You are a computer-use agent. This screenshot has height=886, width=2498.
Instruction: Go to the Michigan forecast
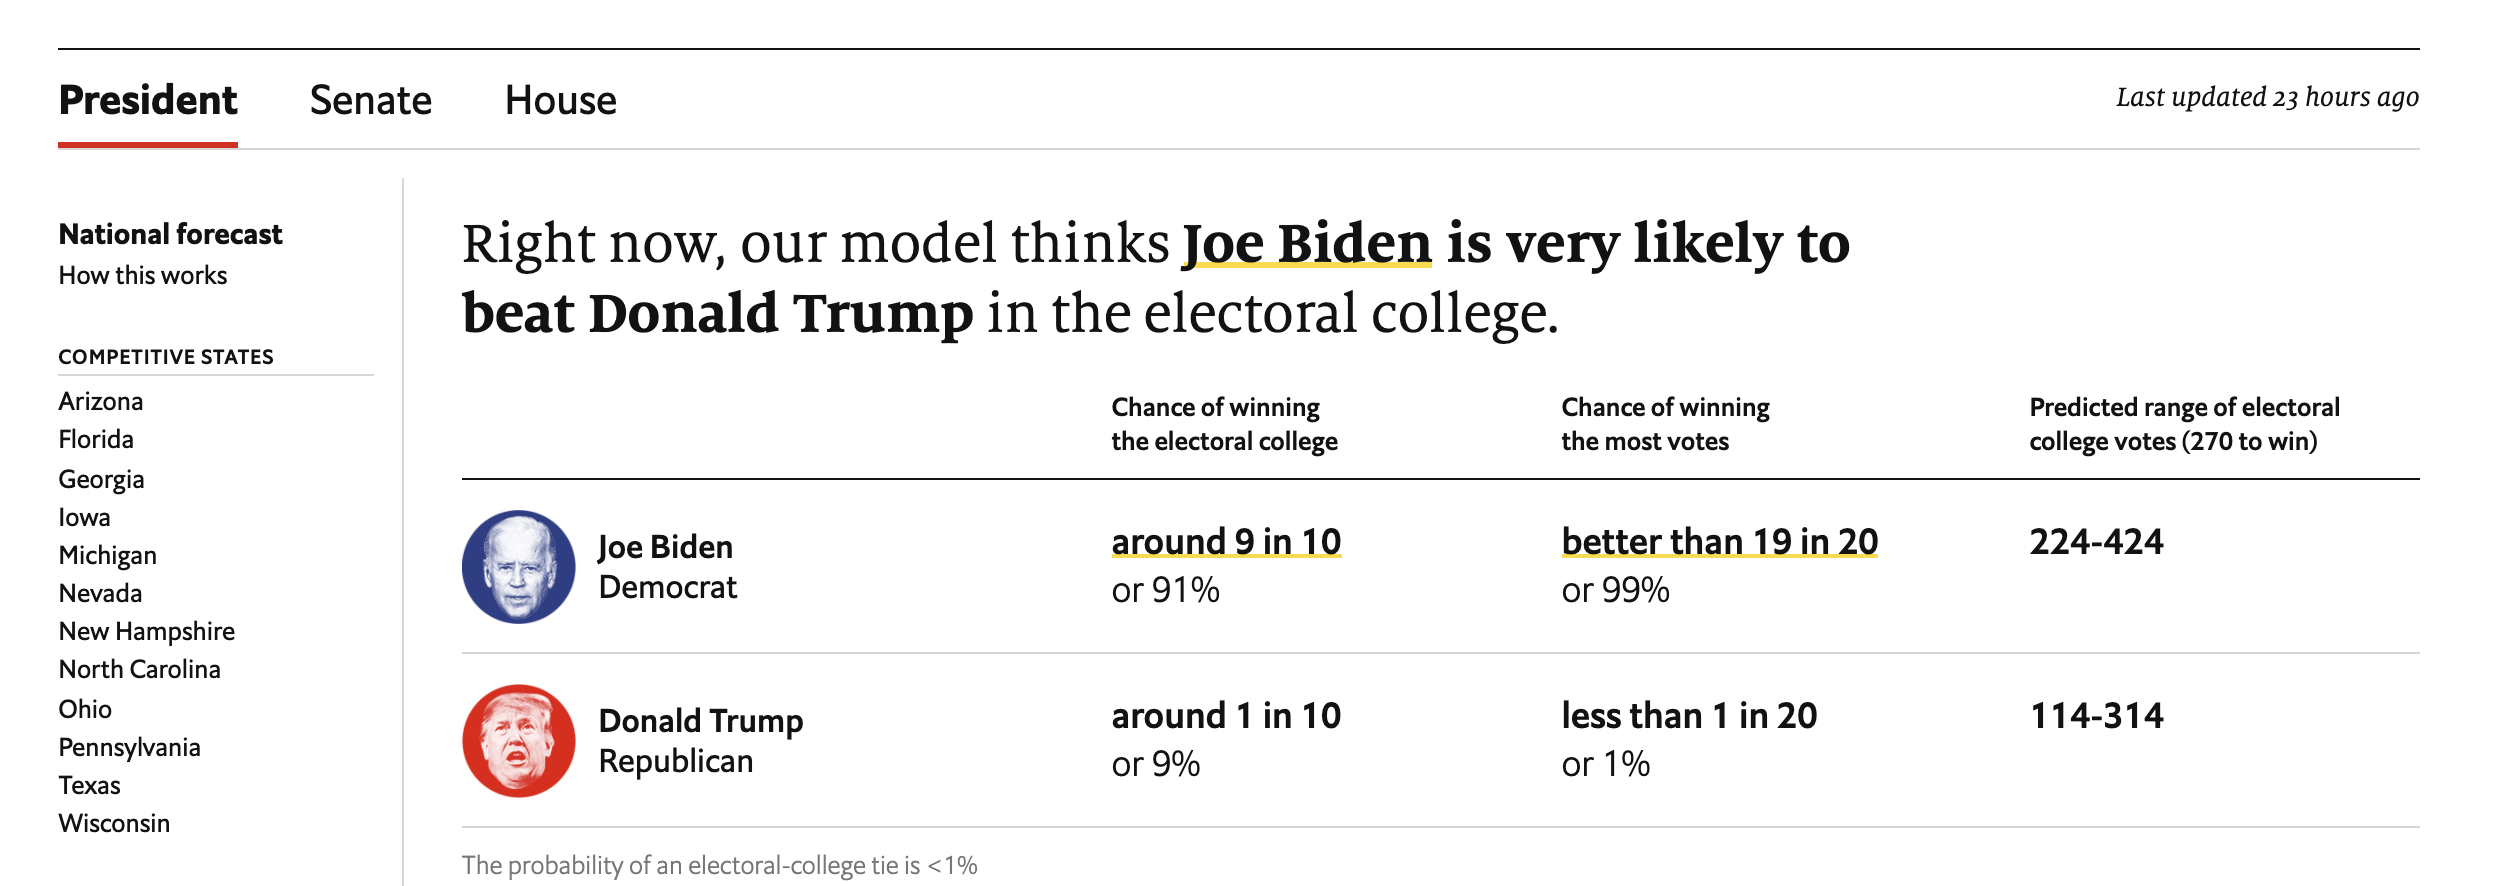coord(107,555)
